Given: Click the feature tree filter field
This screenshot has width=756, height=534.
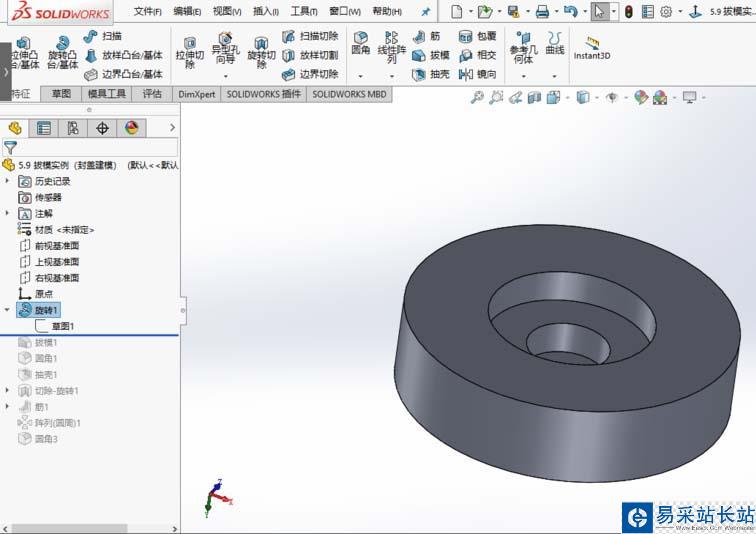Looking at the screenshot, I should (95, 147).
